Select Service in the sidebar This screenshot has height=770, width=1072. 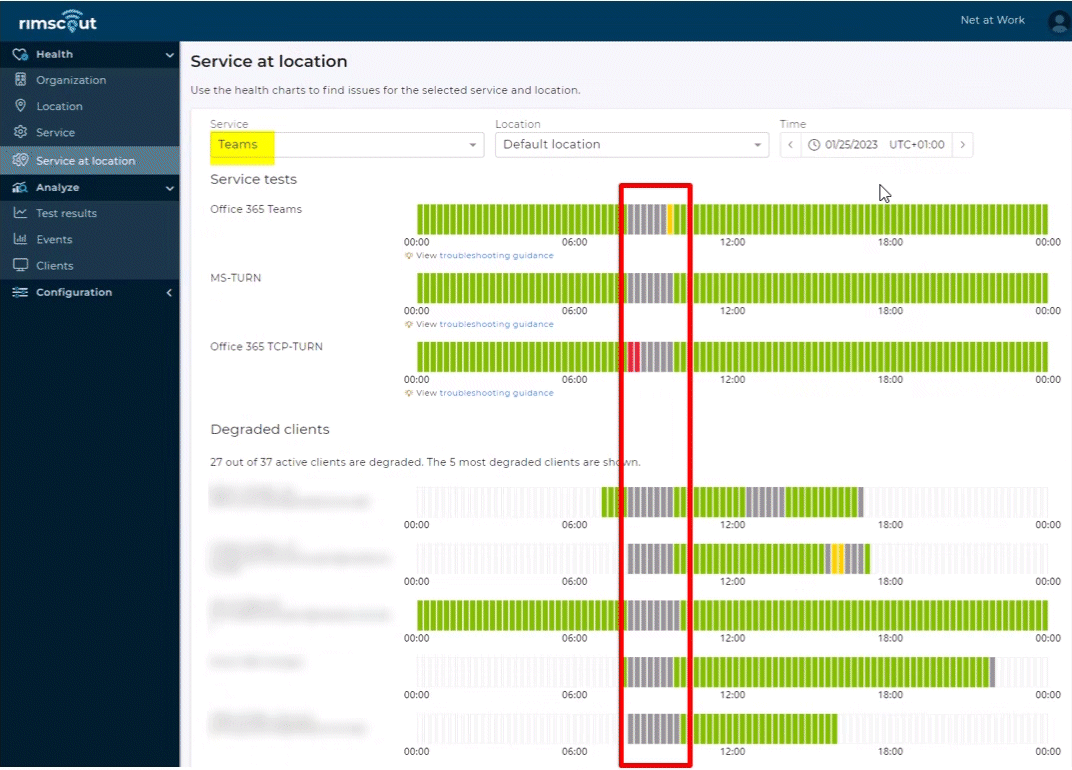(90, 133)
